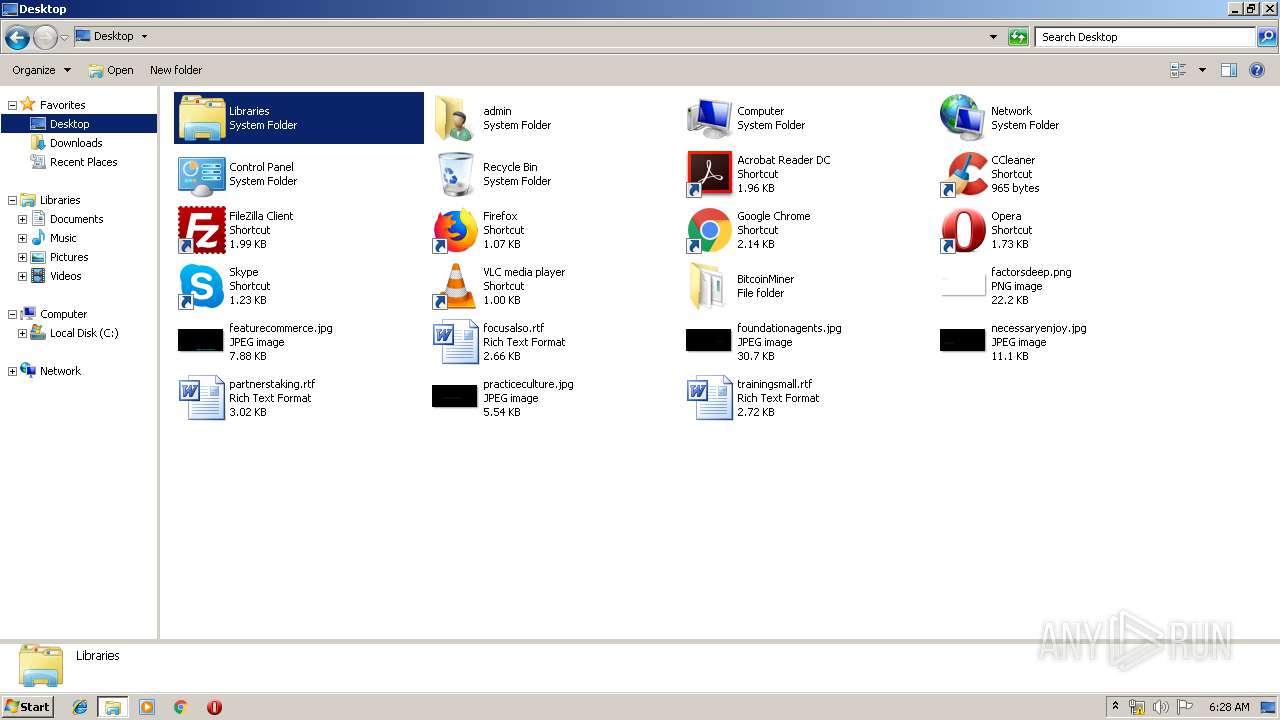This screenshot has width=1280, height=720.
Task: Expand the Local Disk (C:) node
Action: point(22,333)
